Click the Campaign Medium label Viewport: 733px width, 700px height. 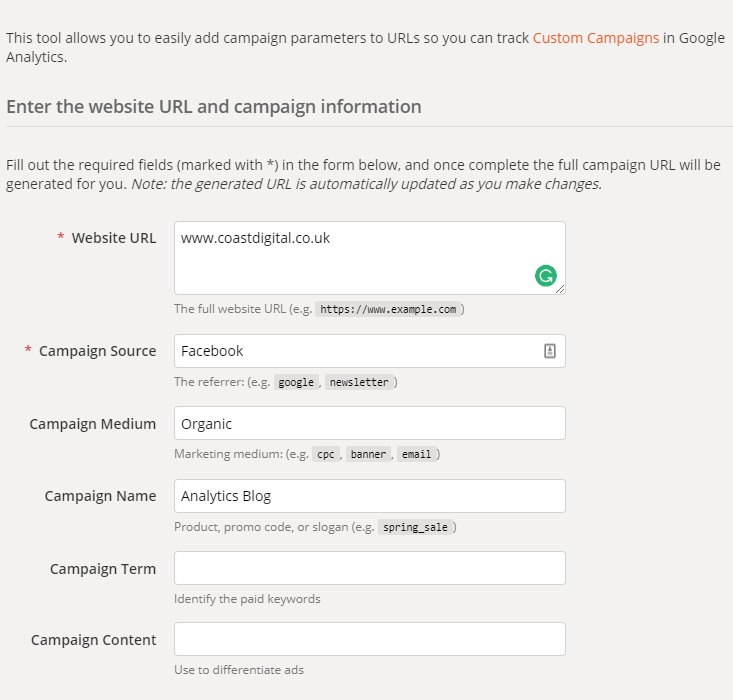93,424
